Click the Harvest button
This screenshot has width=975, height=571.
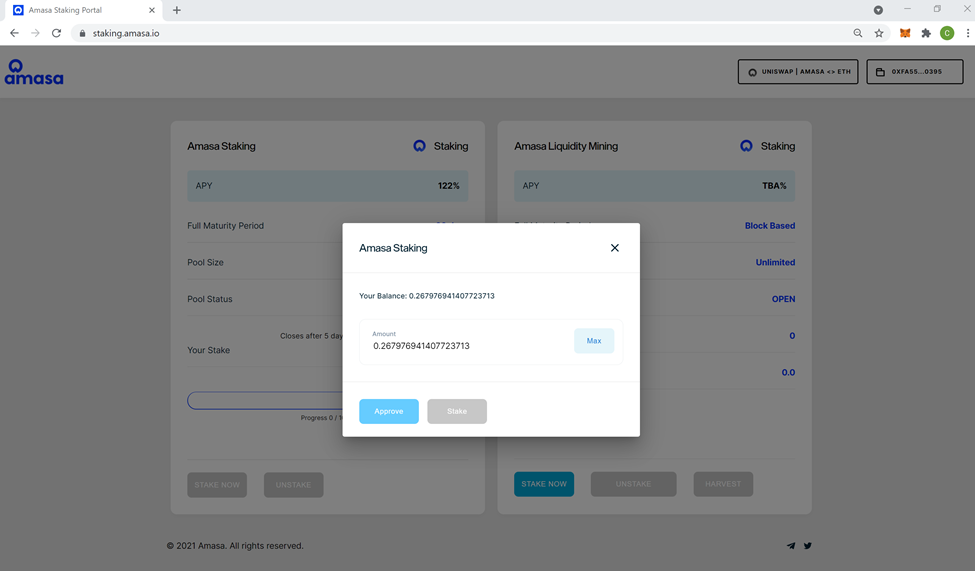tap(723, 484)
